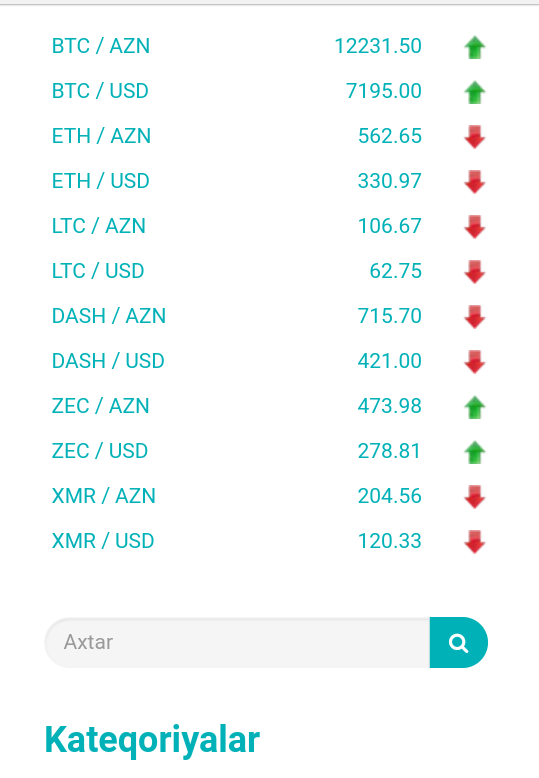The width and height of the screenshot is (539, 778).
Task: Click the red down arrow beside LTC / USD
Action: point(474,272)
